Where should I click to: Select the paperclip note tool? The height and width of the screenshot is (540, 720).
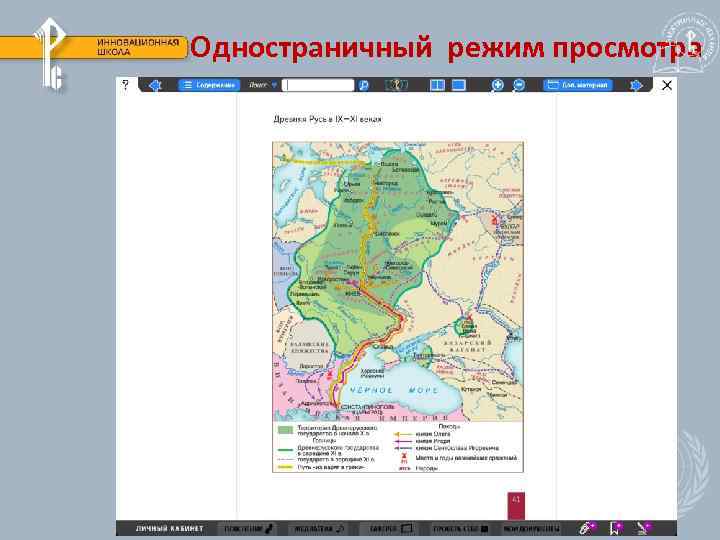tap(587, 528)
